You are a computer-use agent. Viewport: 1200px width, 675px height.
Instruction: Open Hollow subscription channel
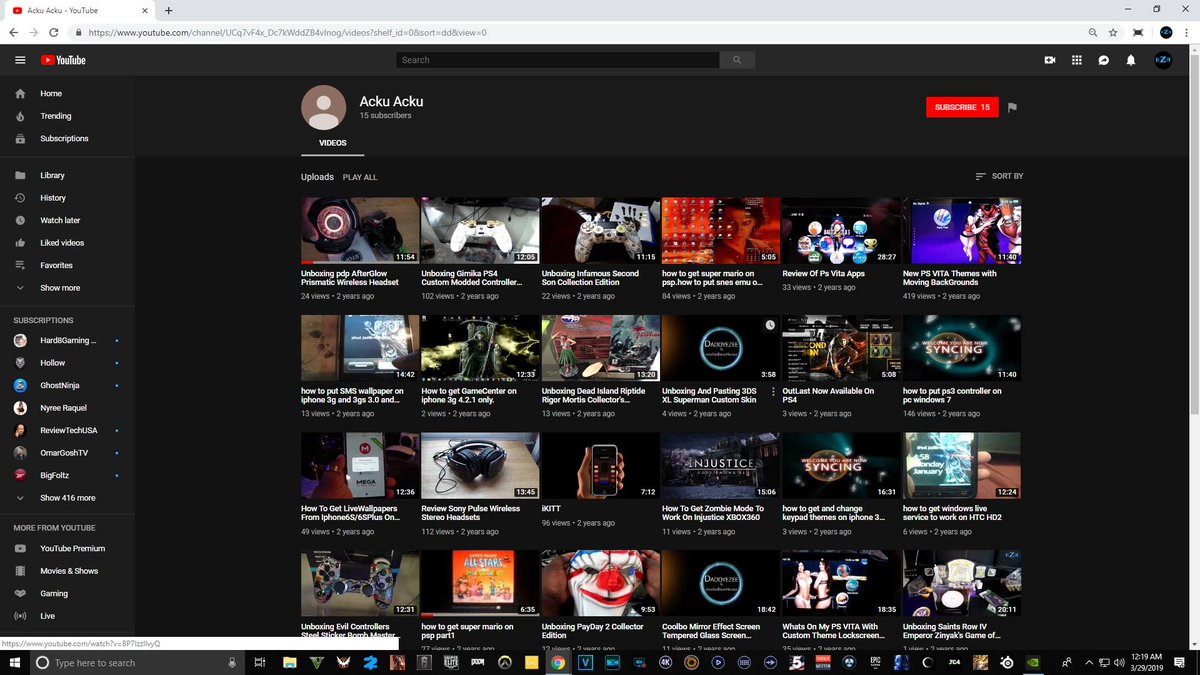coord(67,363)
